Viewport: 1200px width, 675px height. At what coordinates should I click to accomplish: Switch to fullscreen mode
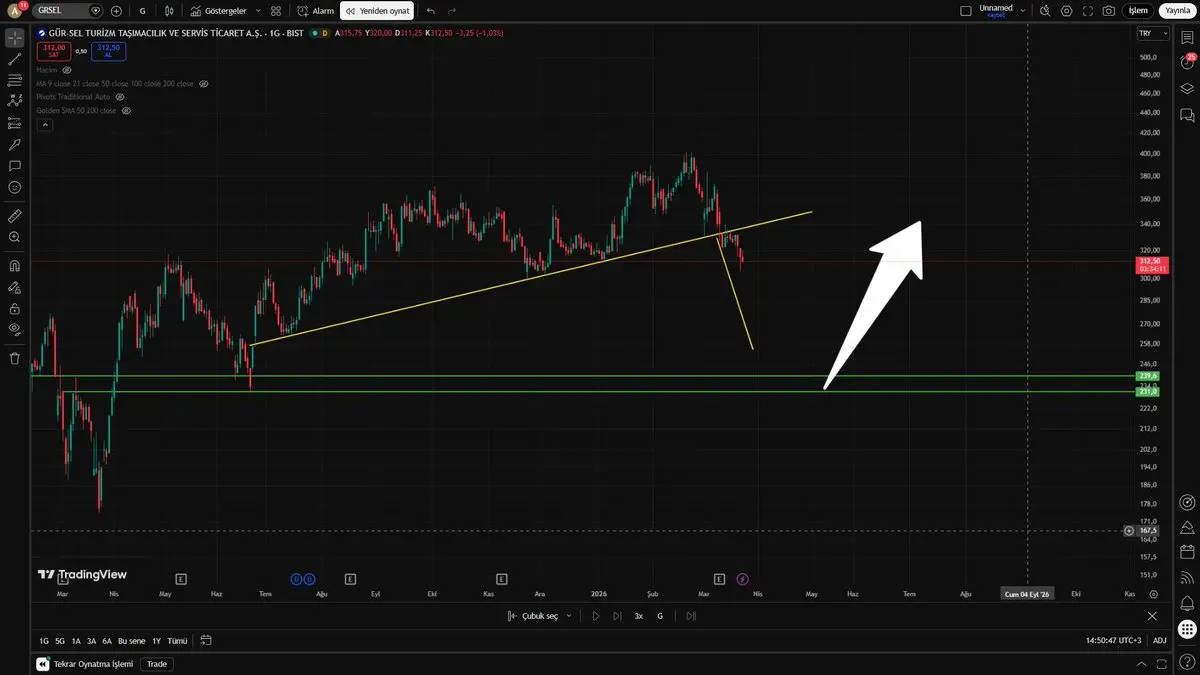point(1087,10)
